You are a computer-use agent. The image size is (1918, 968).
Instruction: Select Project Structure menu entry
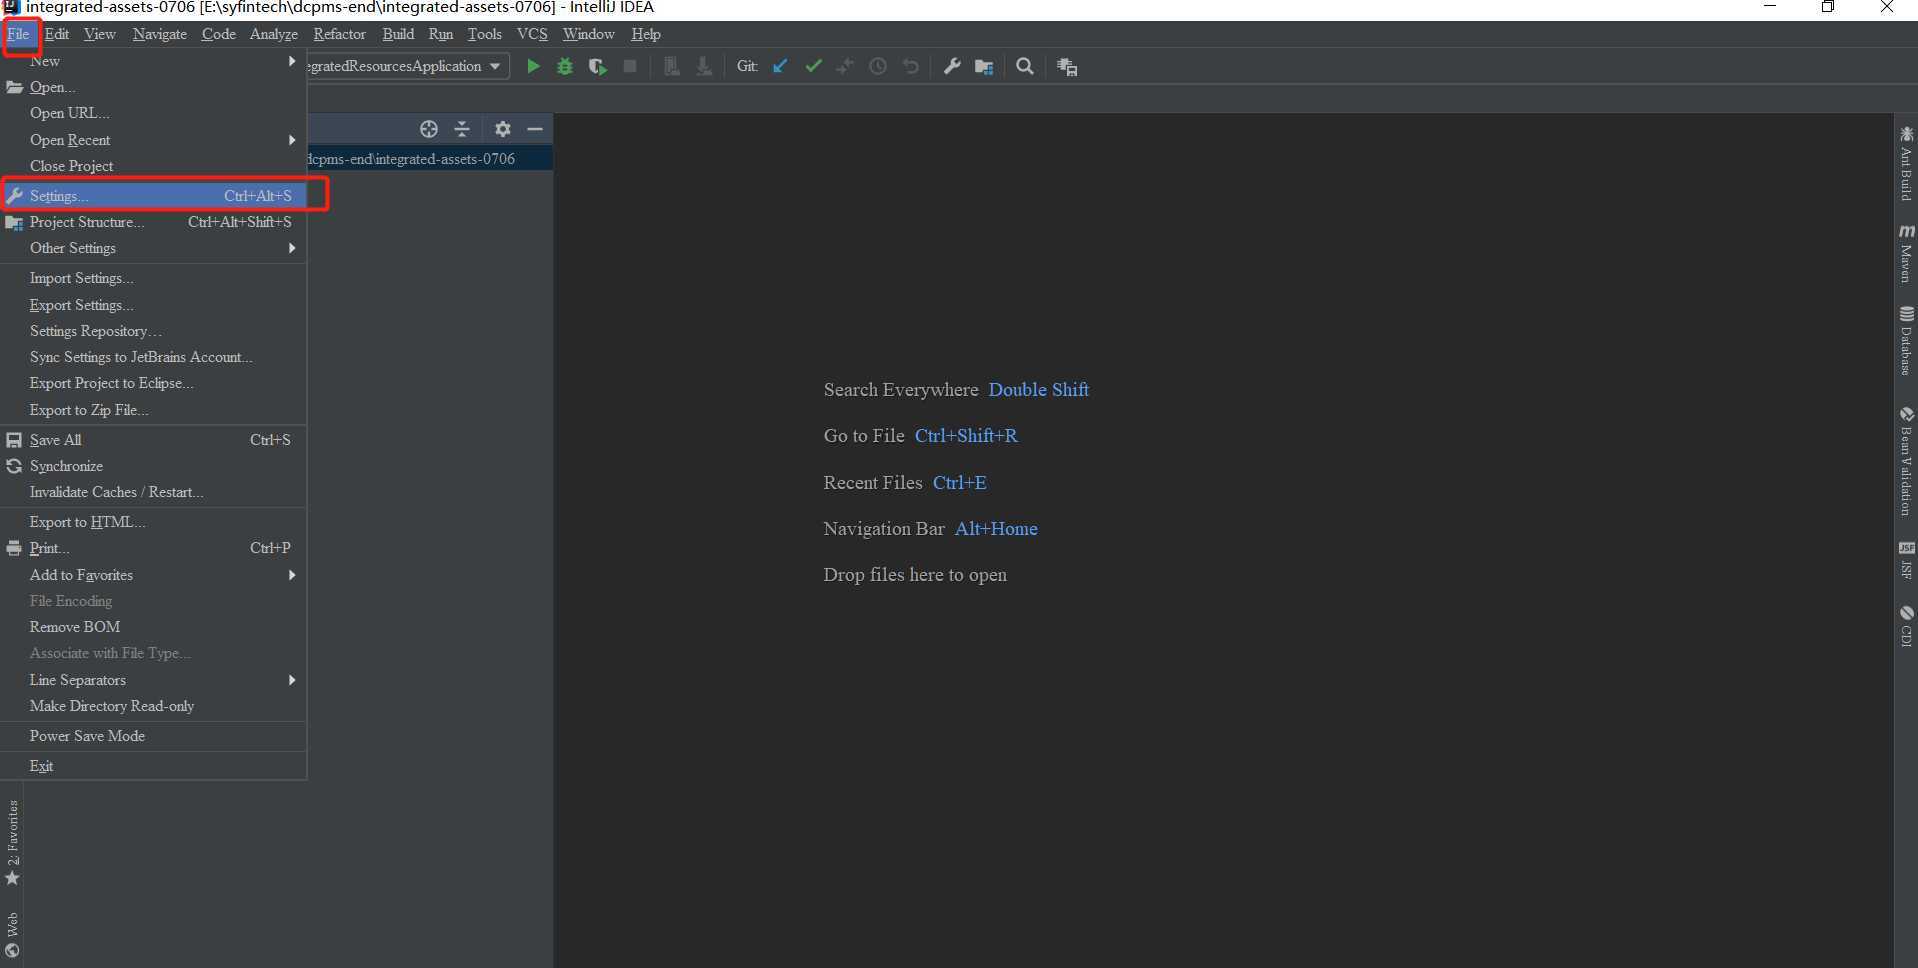(153, 222)
